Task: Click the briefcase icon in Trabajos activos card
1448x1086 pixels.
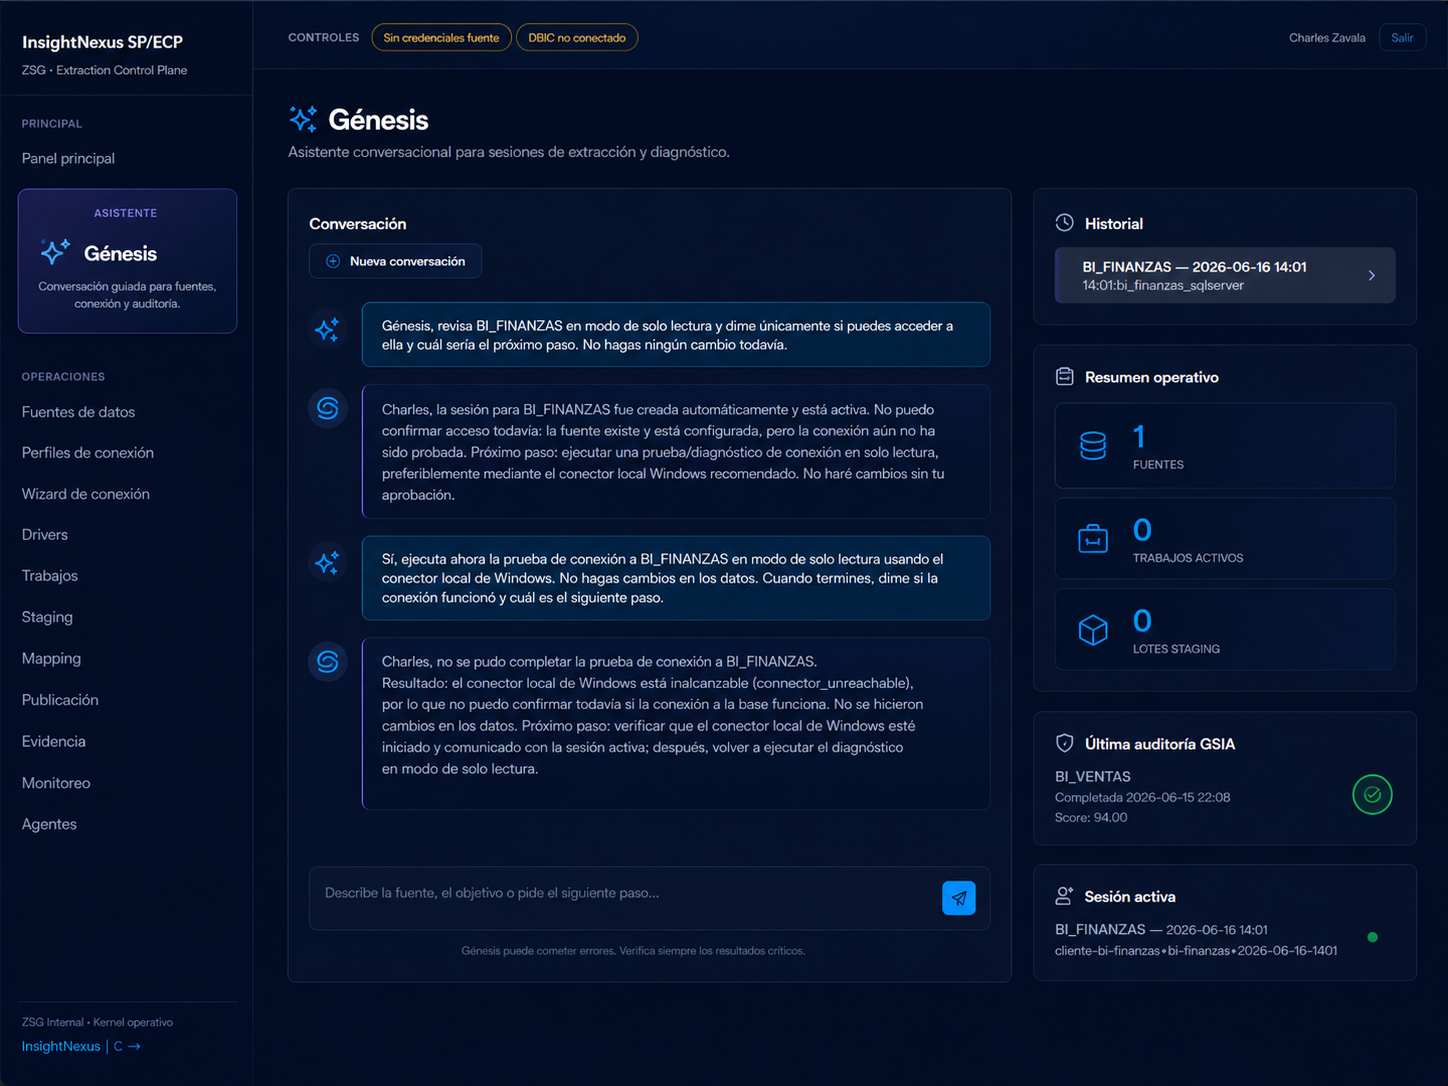Action: tap(1093, 539)
